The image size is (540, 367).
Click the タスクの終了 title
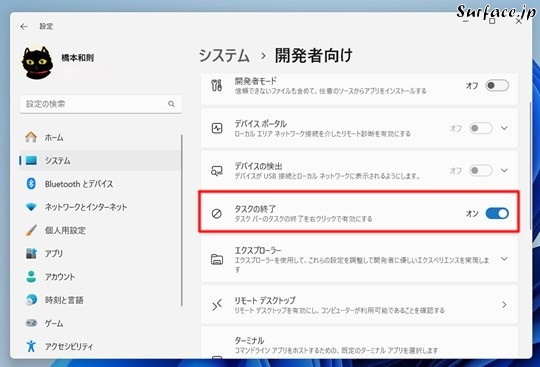coord(255,209)
